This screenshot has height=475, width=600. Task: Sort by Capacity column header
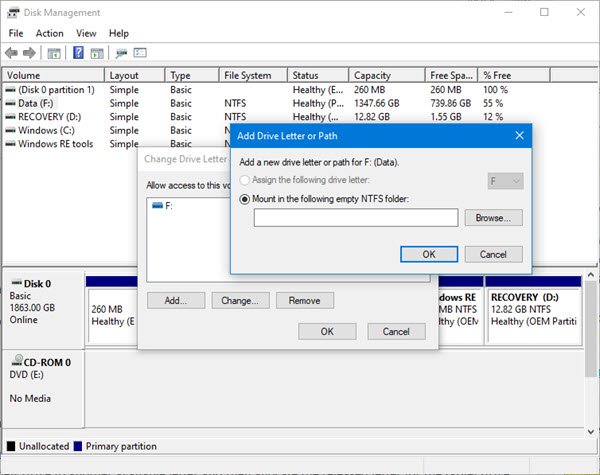pyautogui.click(x=384, y=75)
